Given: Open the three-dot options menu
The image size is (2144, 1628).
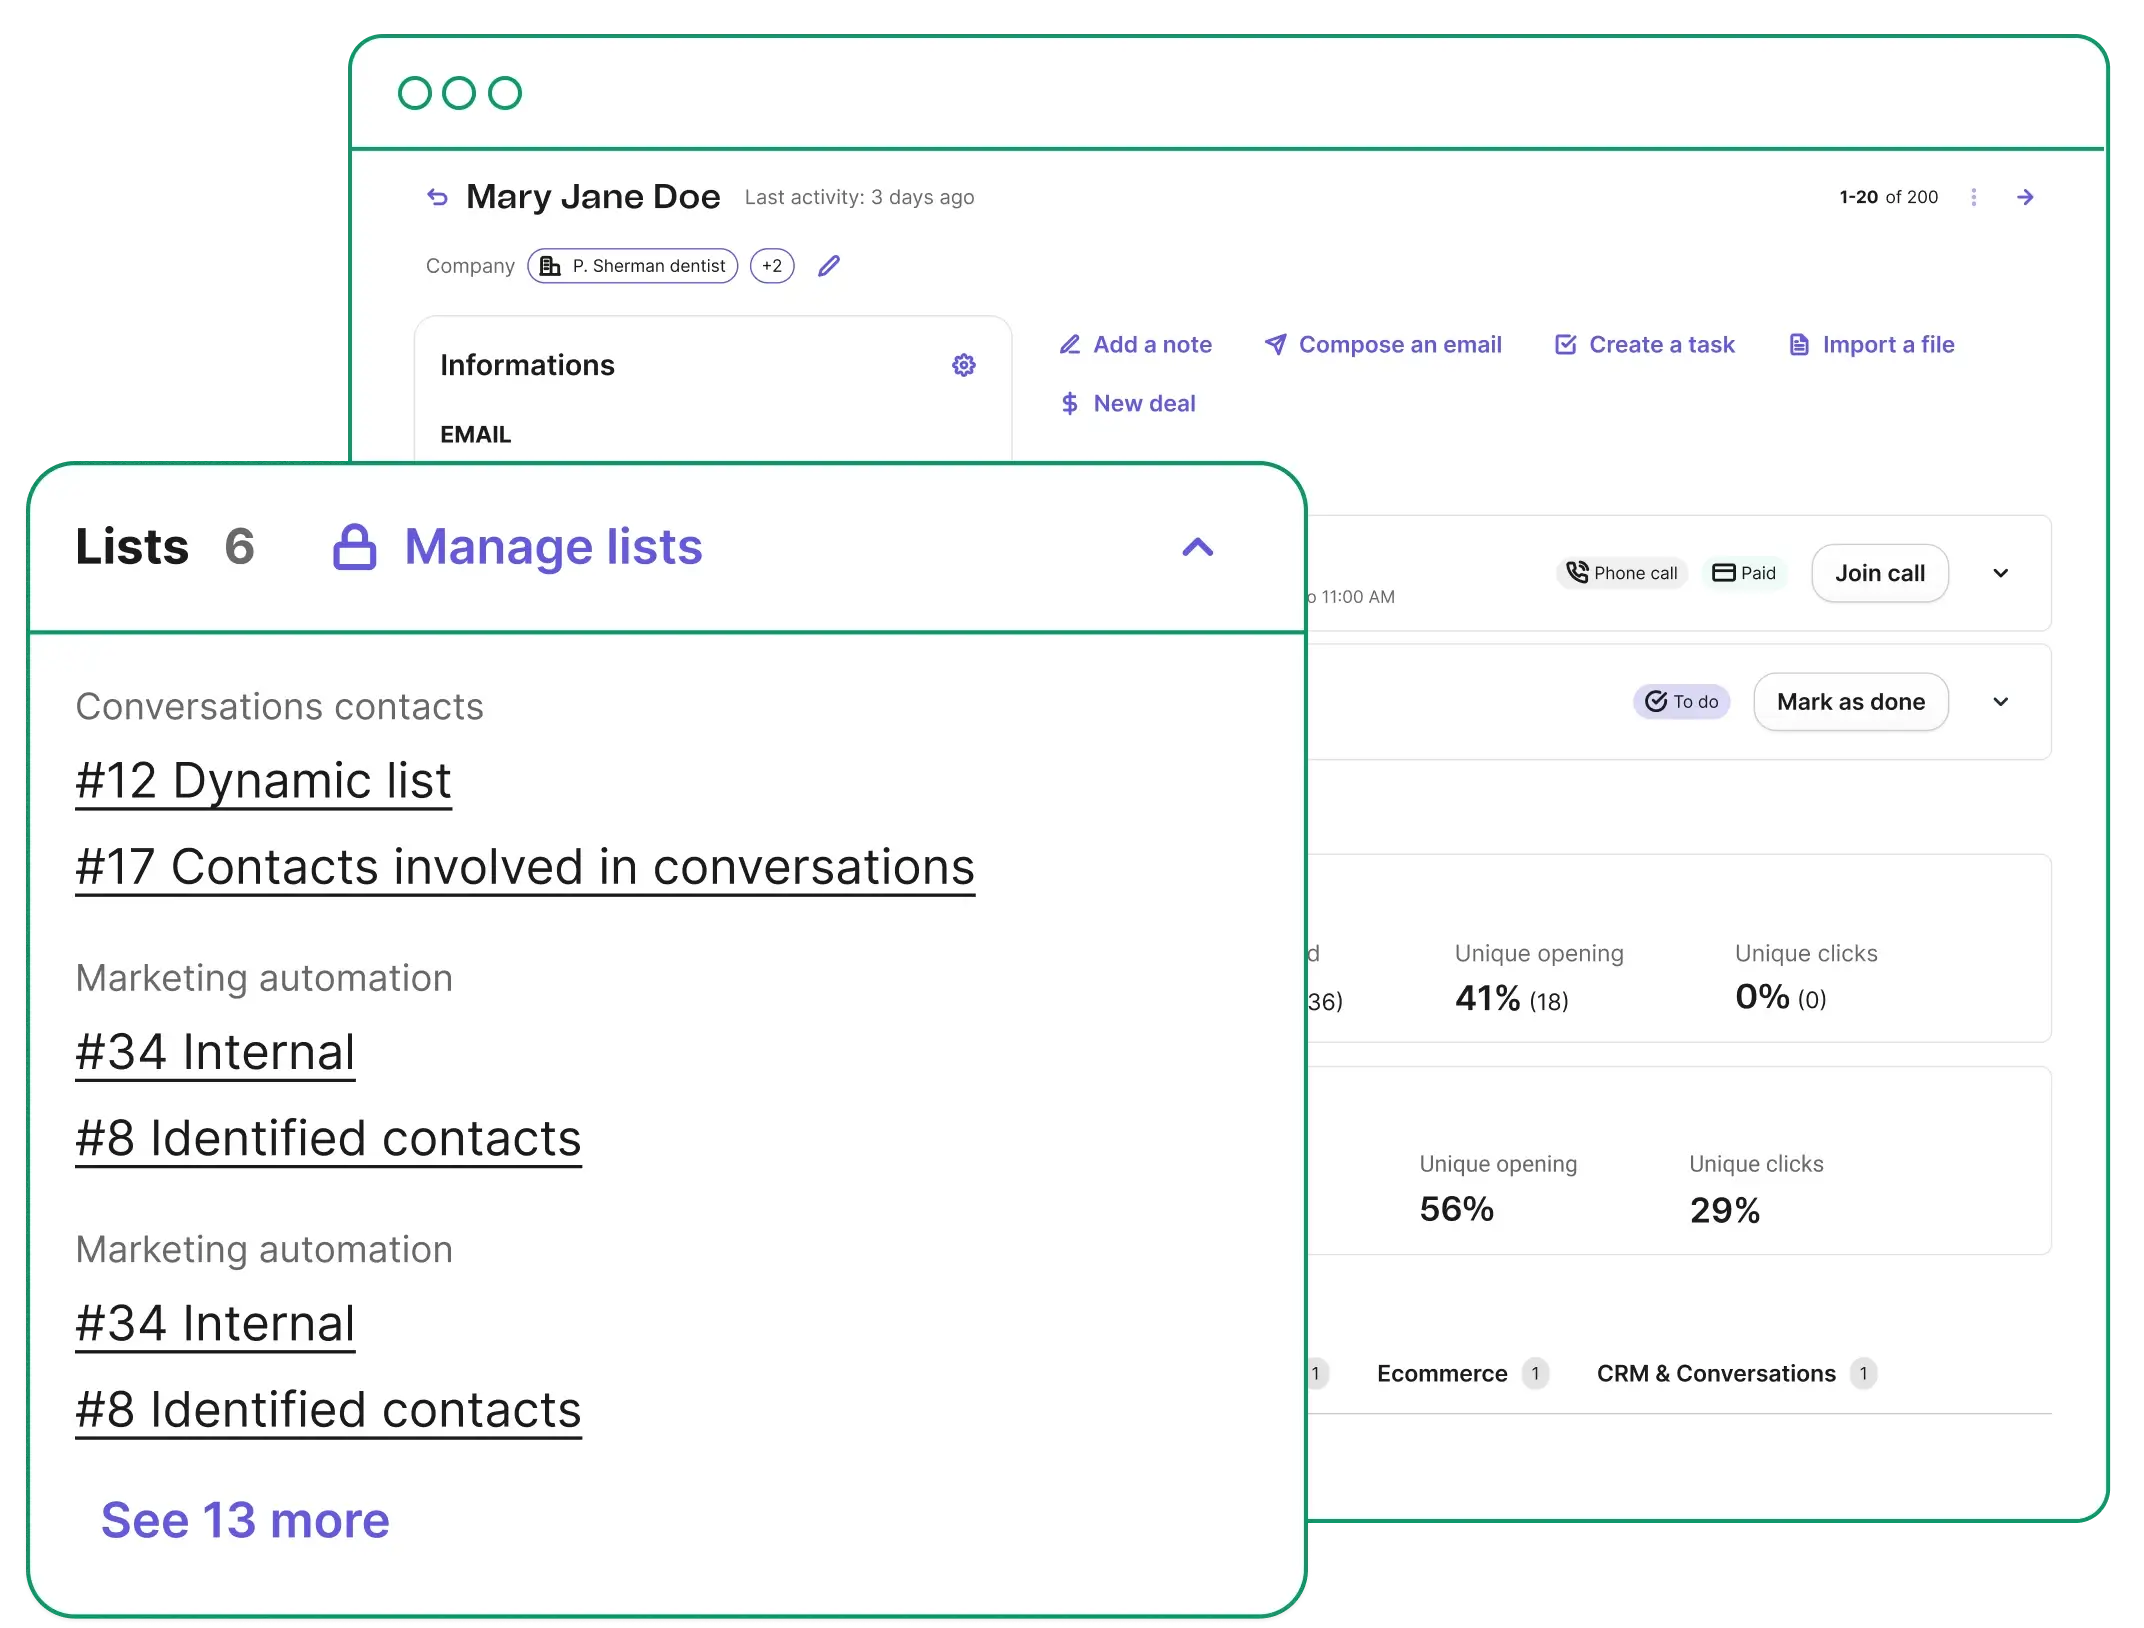Looking at the screenshot, I should click(1973, 197).
